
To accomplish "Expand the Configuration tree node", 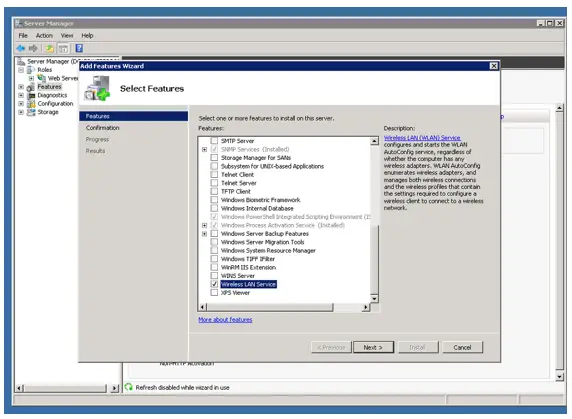I will (21, 104).
